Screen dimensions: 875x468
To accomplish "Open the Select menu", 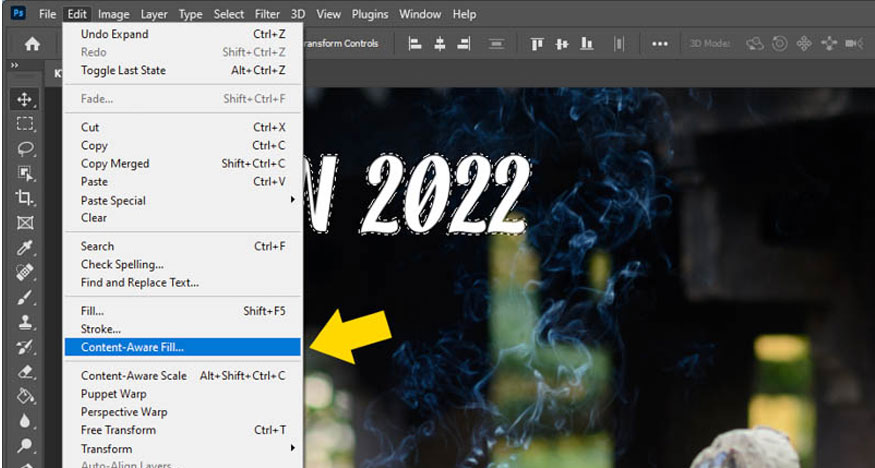I will [x=229, y=14].
